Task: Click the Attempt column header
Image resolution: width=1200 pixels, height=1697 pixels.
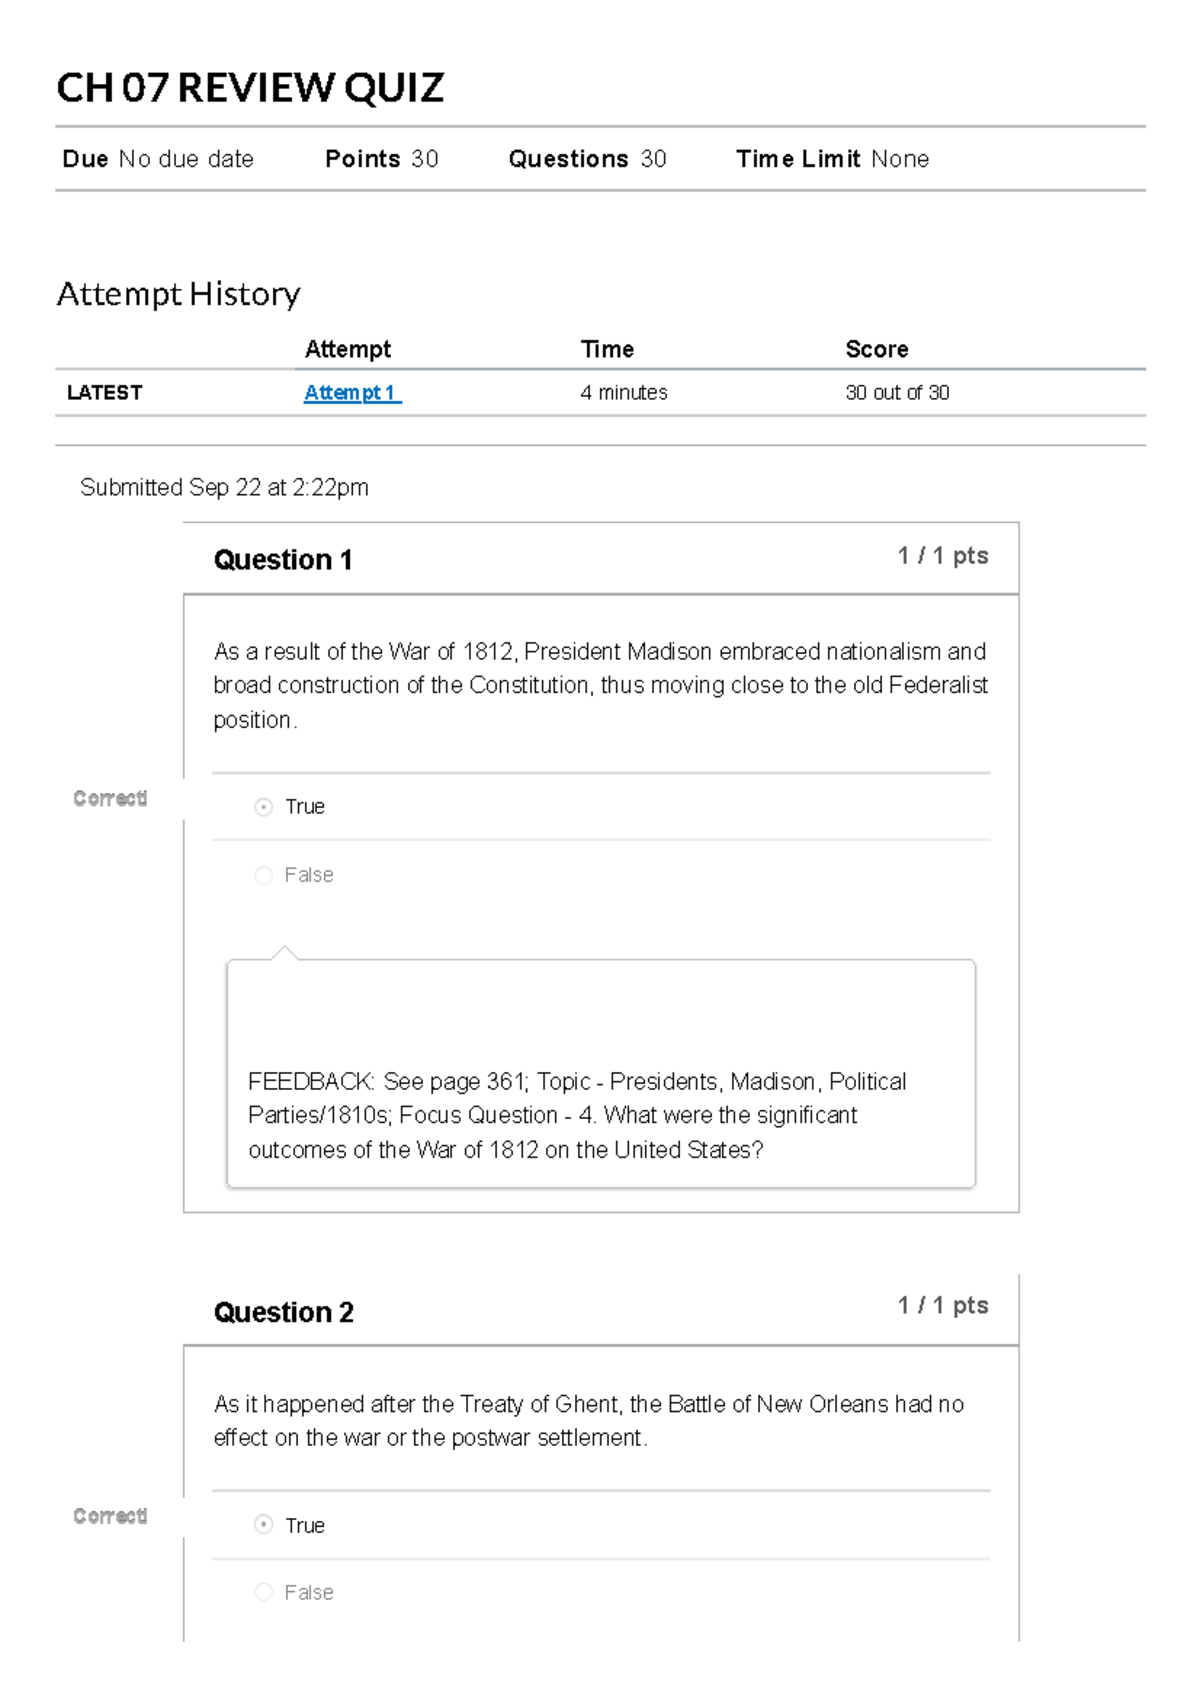Action: pos(348,349)
